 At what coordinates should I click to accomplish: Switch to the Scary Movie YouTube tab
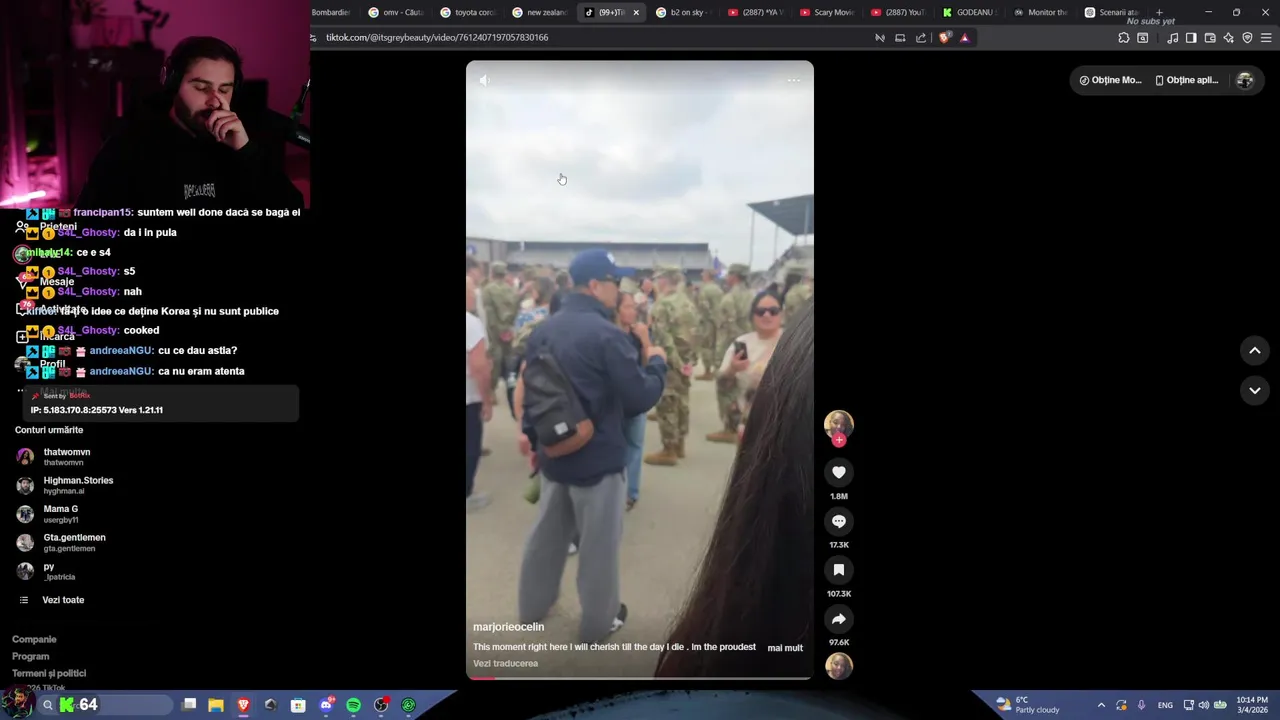828,13
